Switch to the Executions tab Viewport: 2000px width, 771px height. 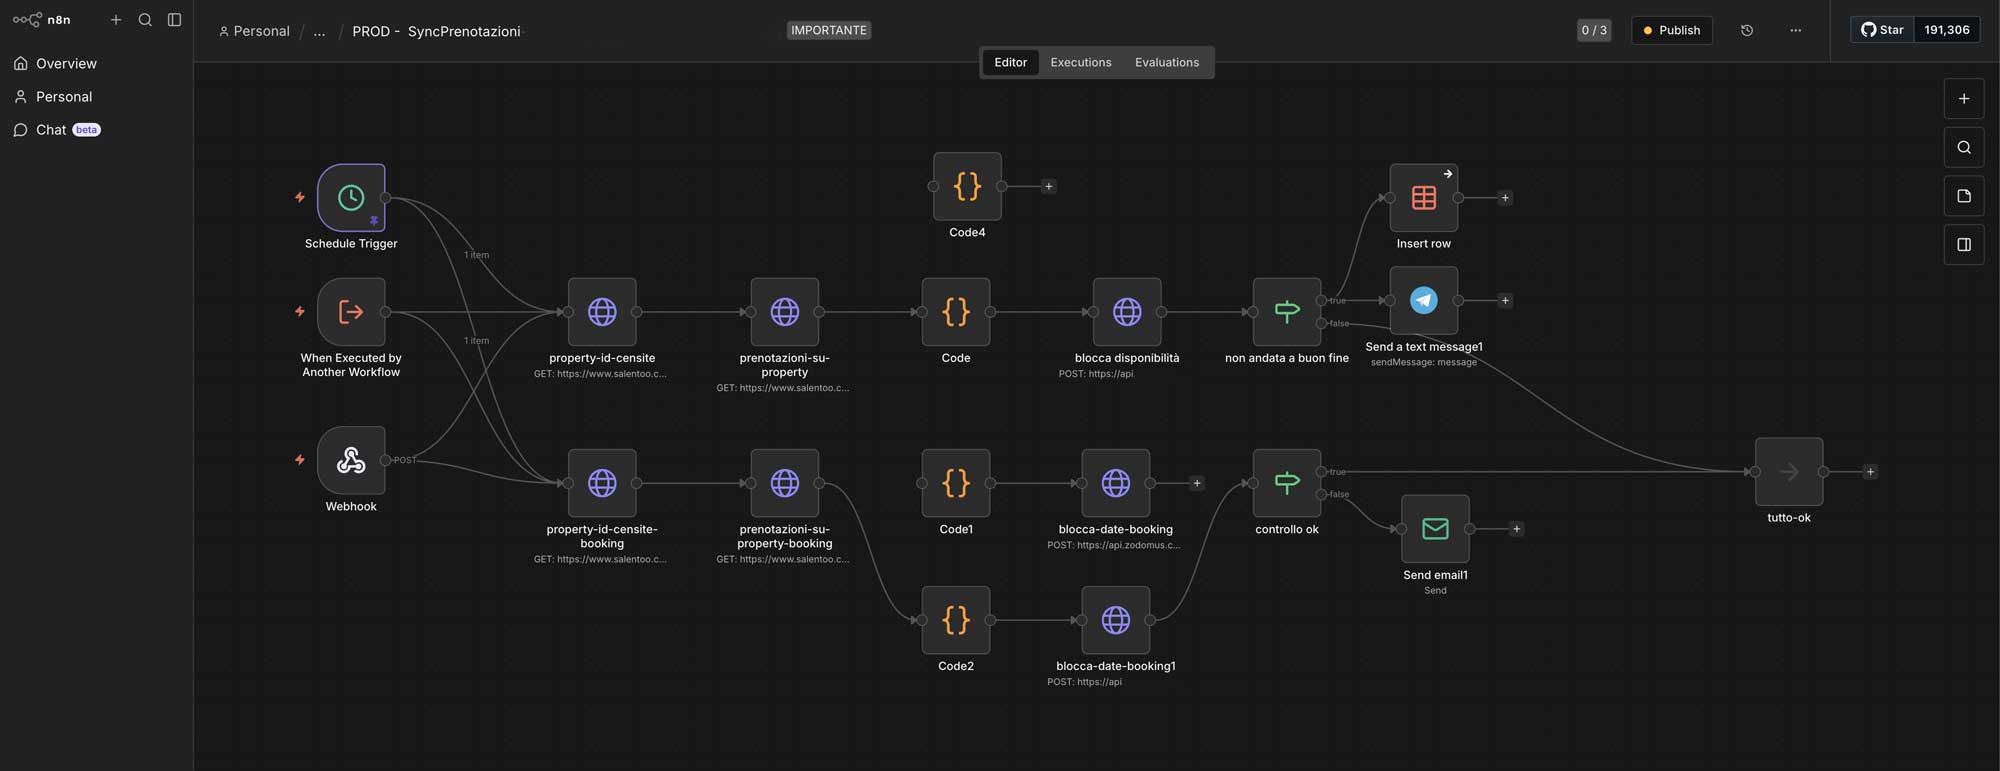coord(1080,62)
